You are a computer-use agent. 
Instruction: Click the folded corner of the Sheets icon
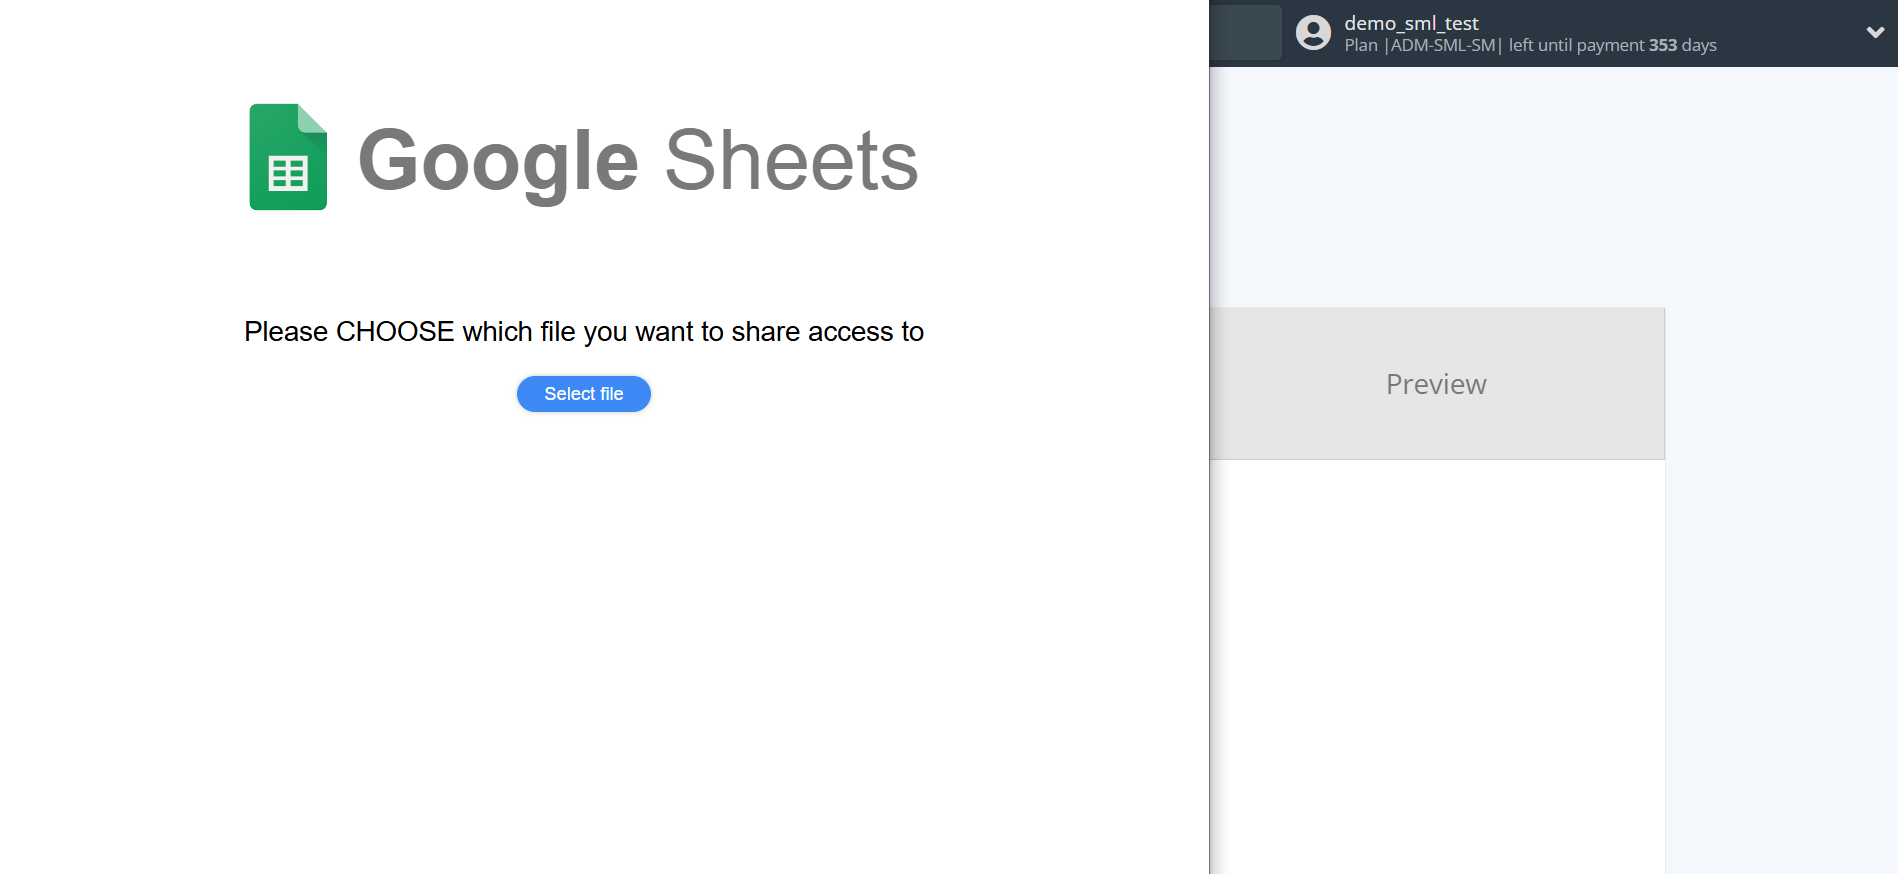pyautogui.click(x=312, y=119)
